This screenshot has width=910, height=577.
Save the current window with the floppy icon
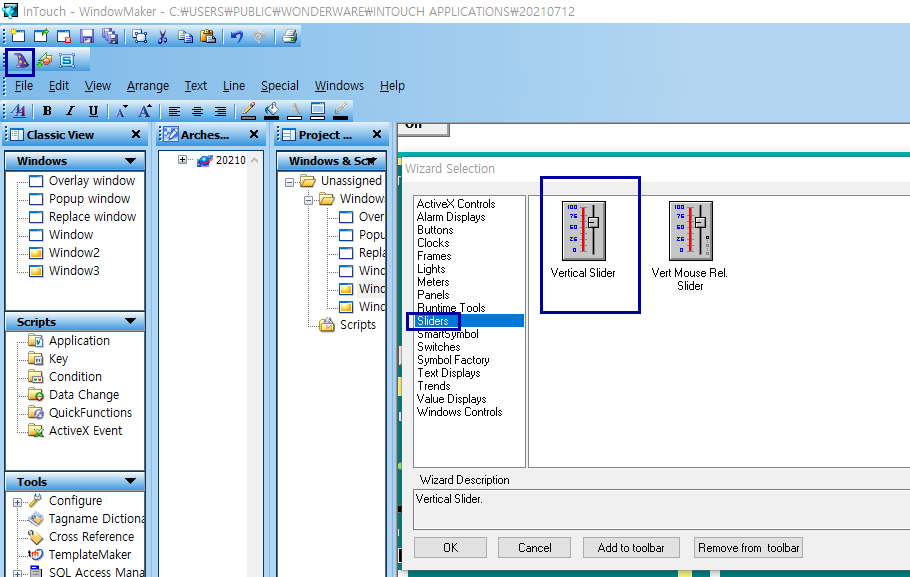(87, 37)
